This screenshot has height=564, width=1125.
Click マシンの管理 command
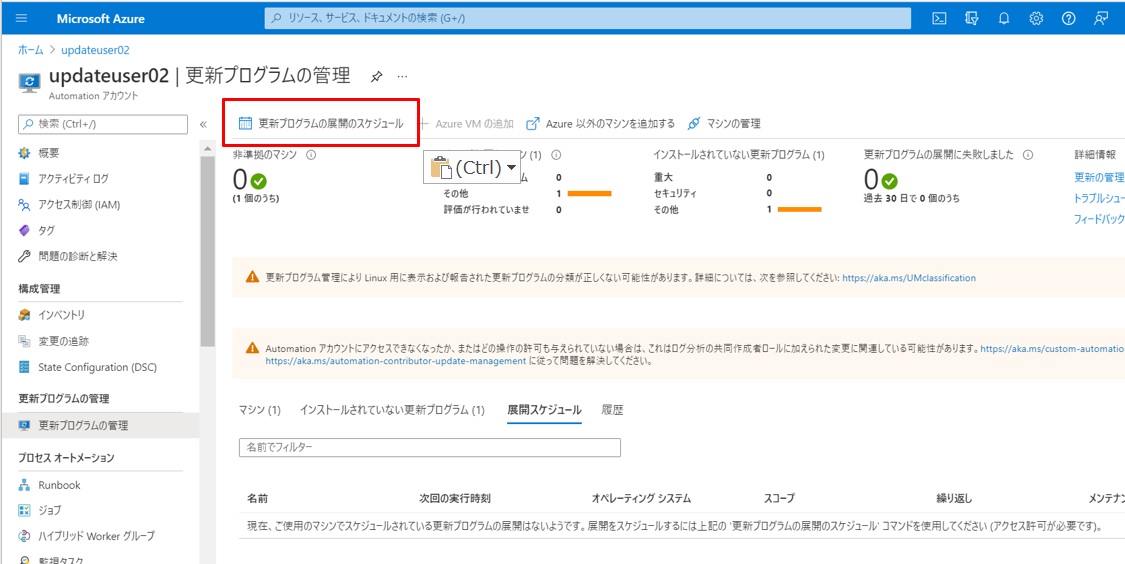pyautogui.click(x=723, y=123)
